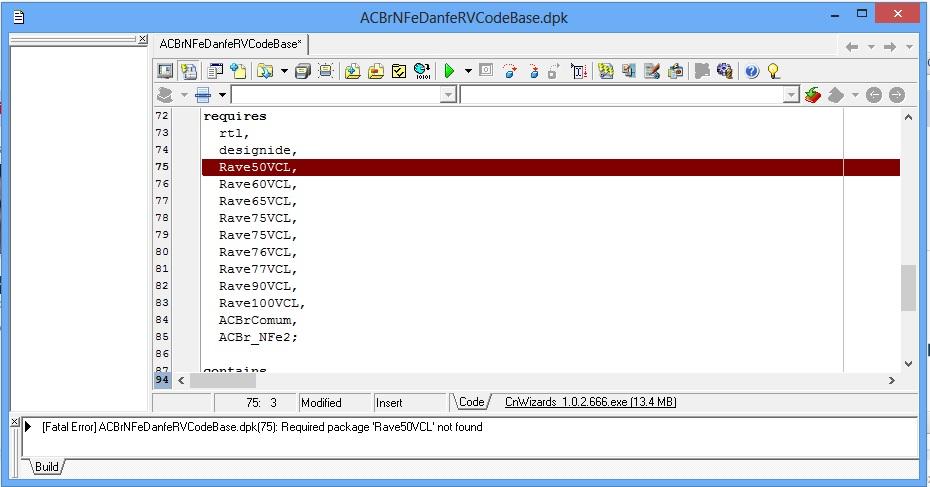Click the globe with 10101 icon
Screen dimensions: 930x487
[x=422, y=71]
